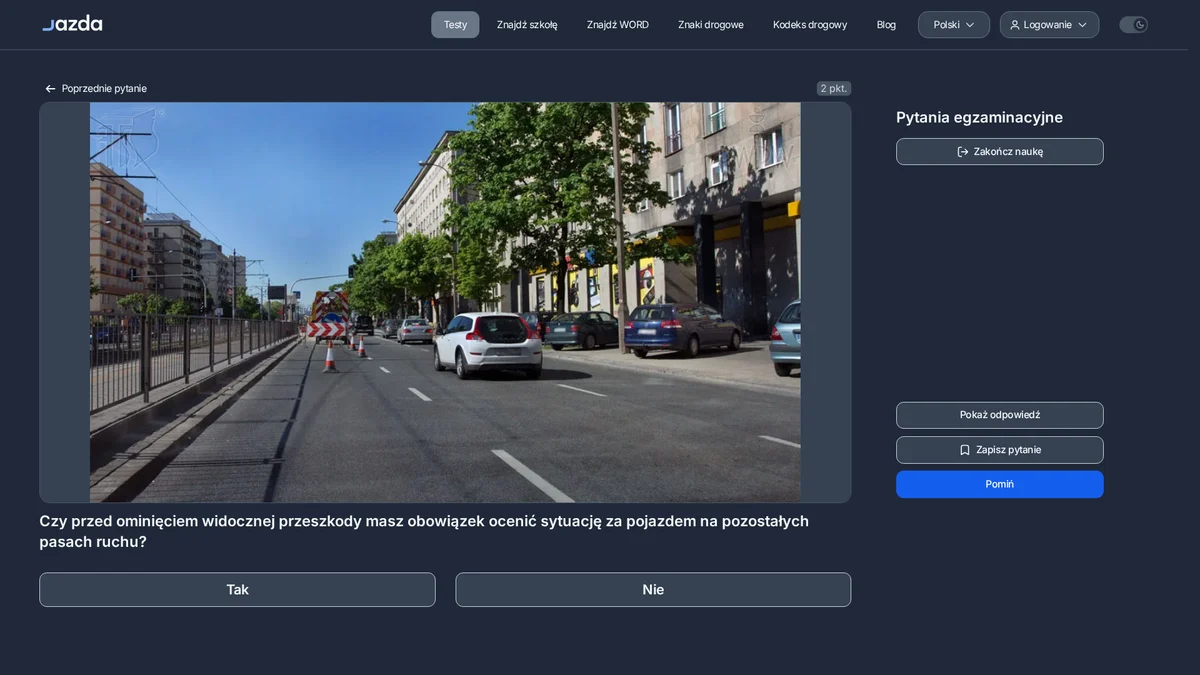Open the Jazda logo homepage
Viewport: 1200px width, 675px height.
(x=72, y=23)
